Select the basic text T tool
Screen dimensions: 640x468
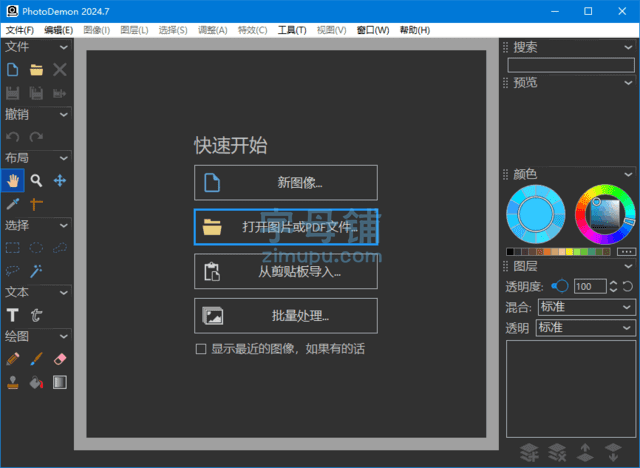point(13,315)
